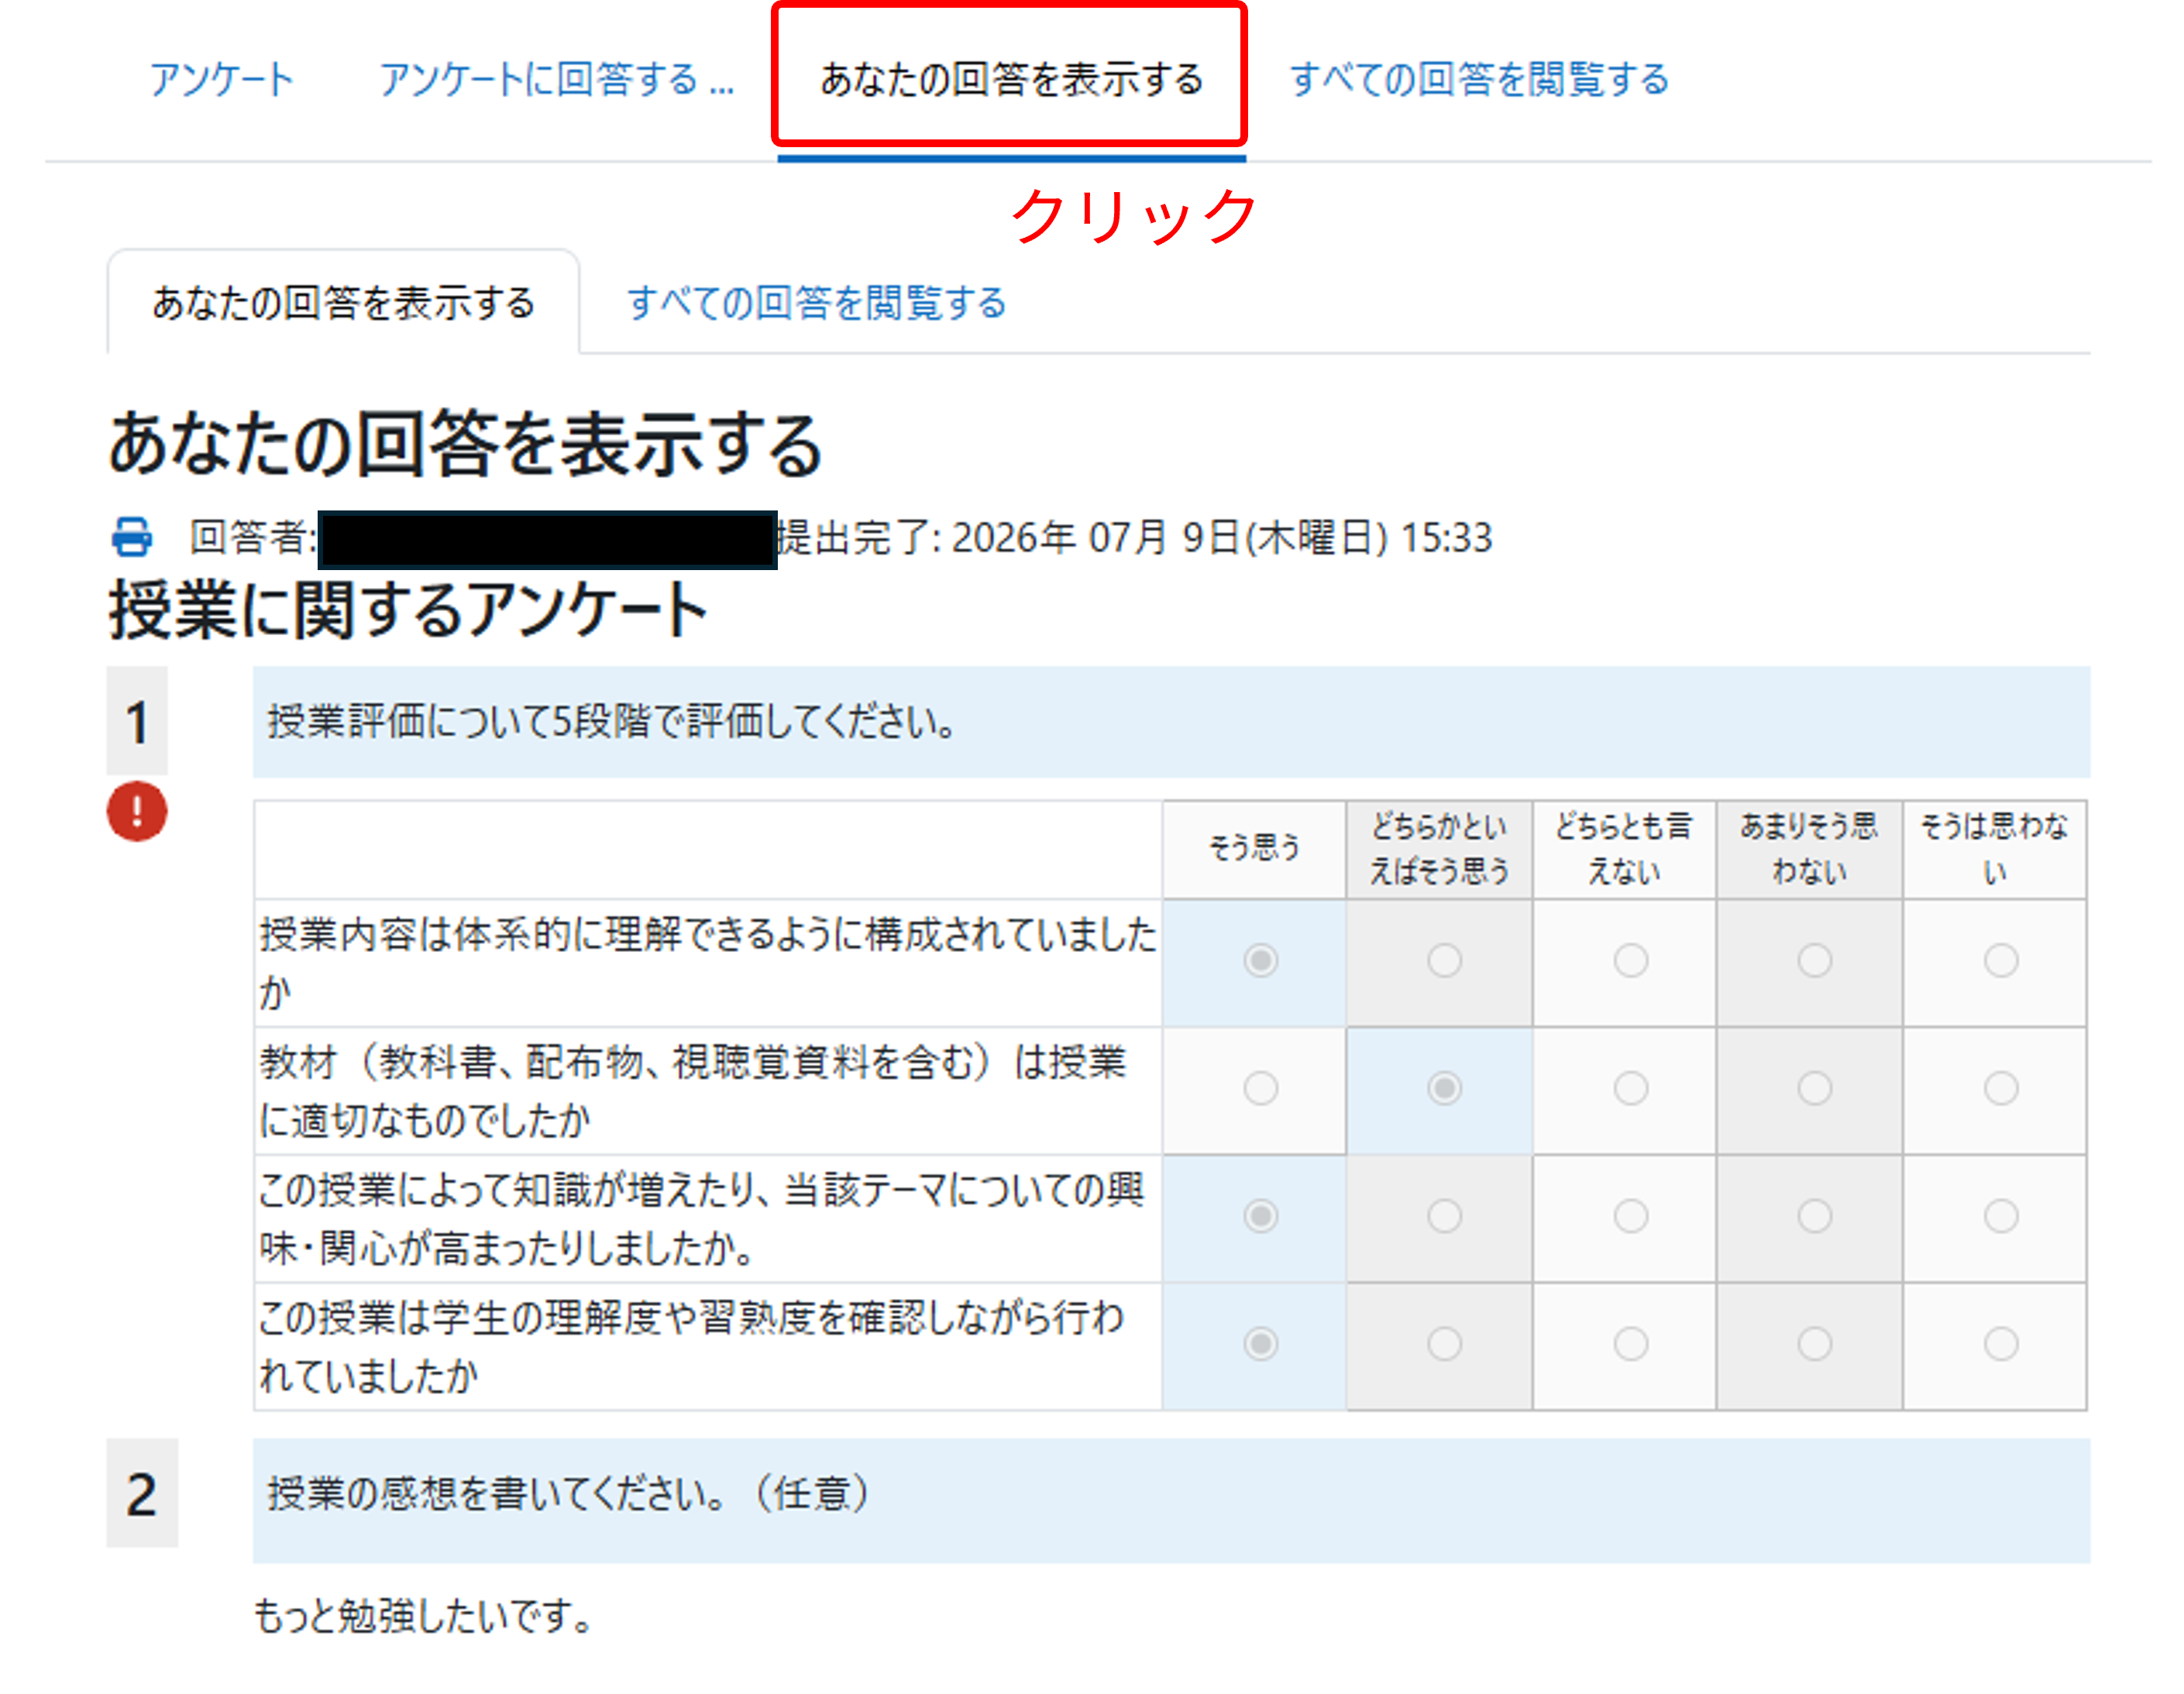Image resolution: width=2184 pixels, height=1694 pixels.
Task: Select そうは思わない for 授業内容は体系的 row
Action: [x=2000, y=960]
